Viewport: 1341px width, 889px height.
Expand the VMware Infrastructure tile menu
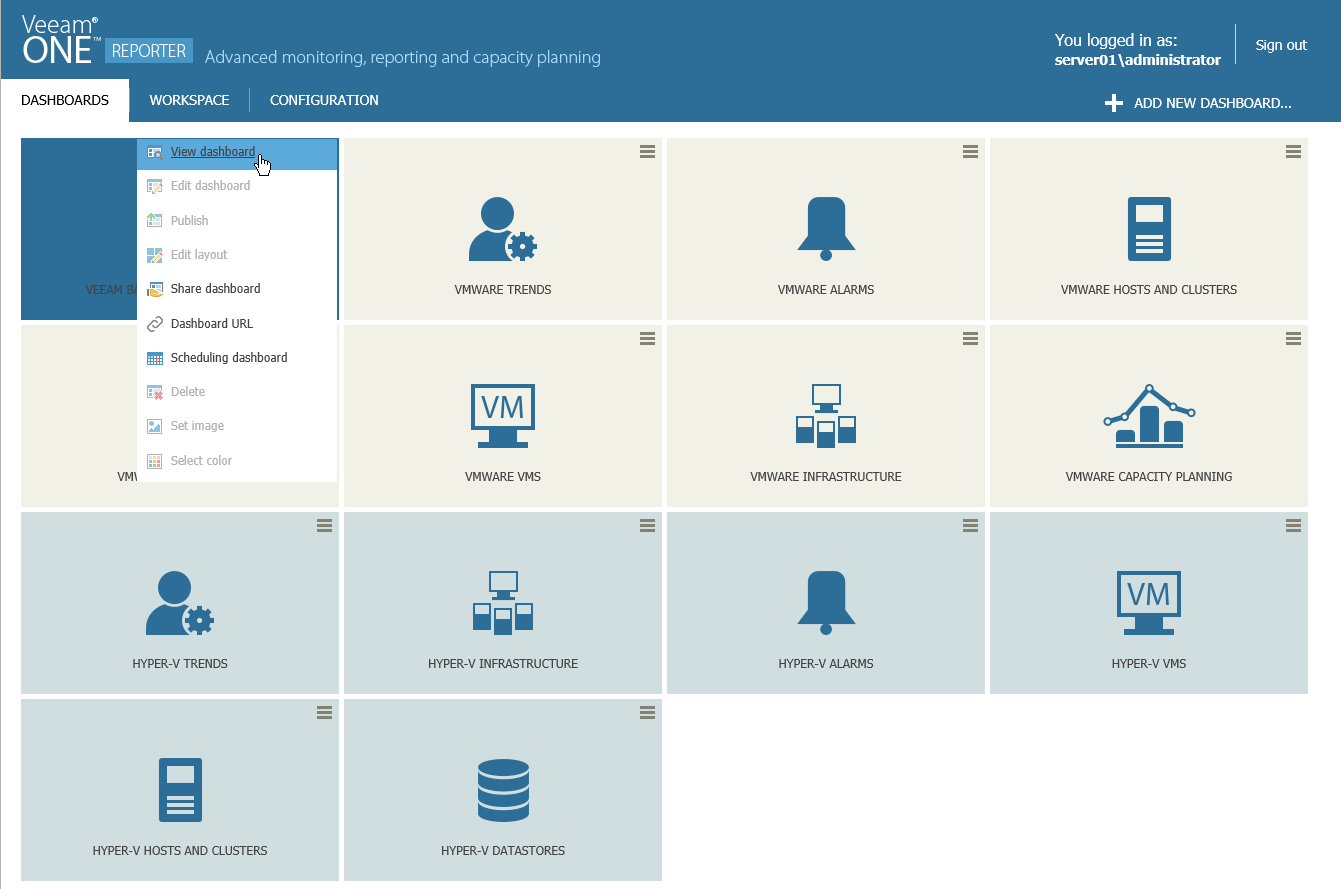coord(970,338)
